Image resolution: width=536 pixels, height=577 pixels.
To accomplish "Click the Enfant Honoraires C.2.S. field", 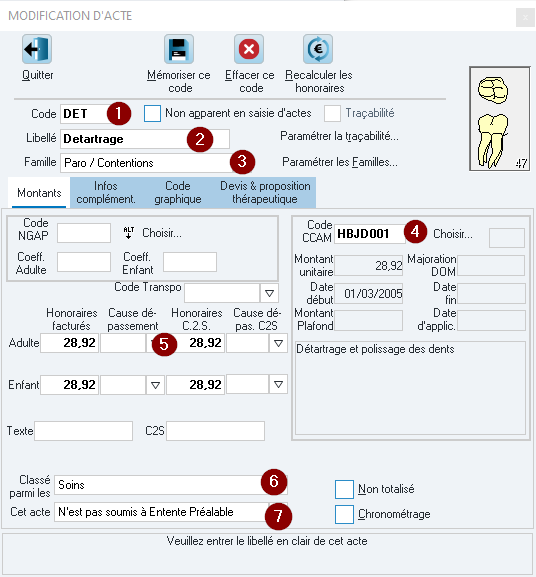I will [195, 385].
